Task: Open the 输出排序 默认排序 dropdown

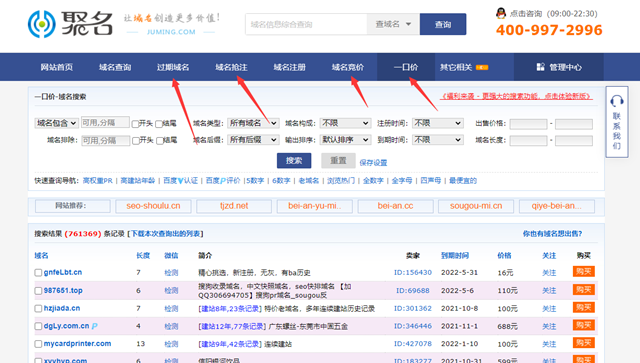Action: [x=345, y=140]
